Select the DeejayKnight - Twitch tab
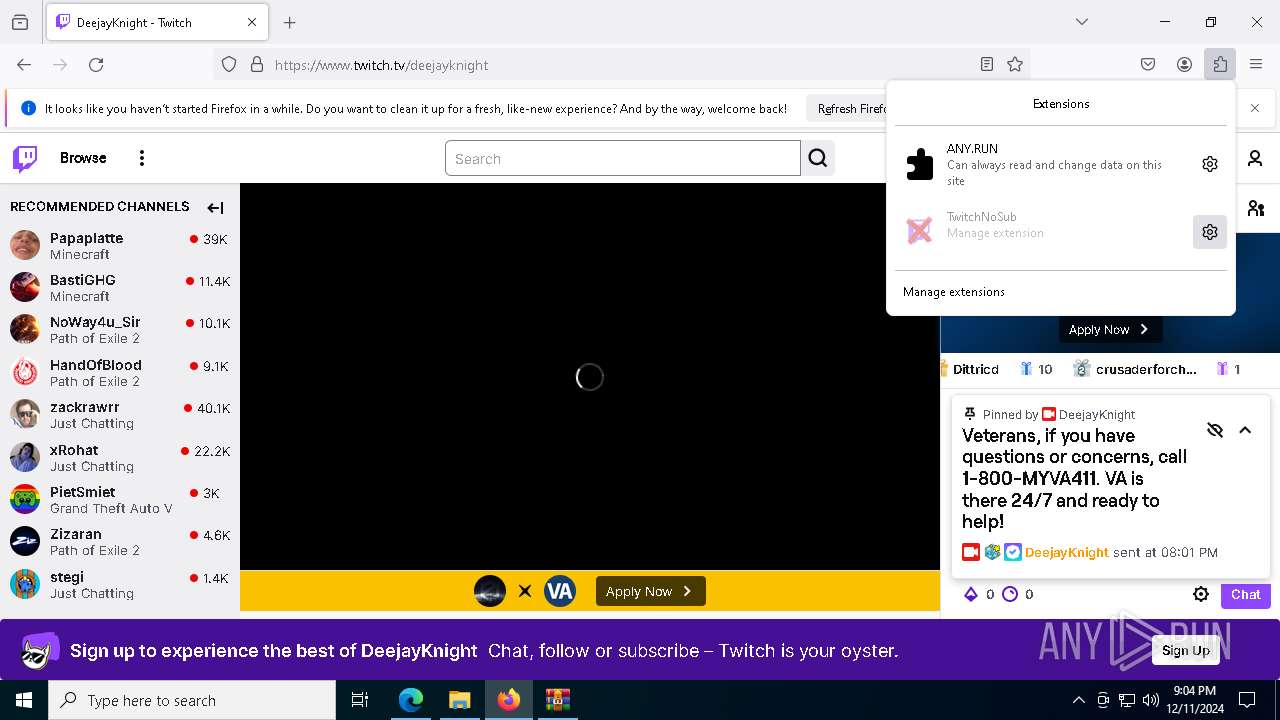The height and width of the screenshot is (720, 1280). (x=157, y=22)
